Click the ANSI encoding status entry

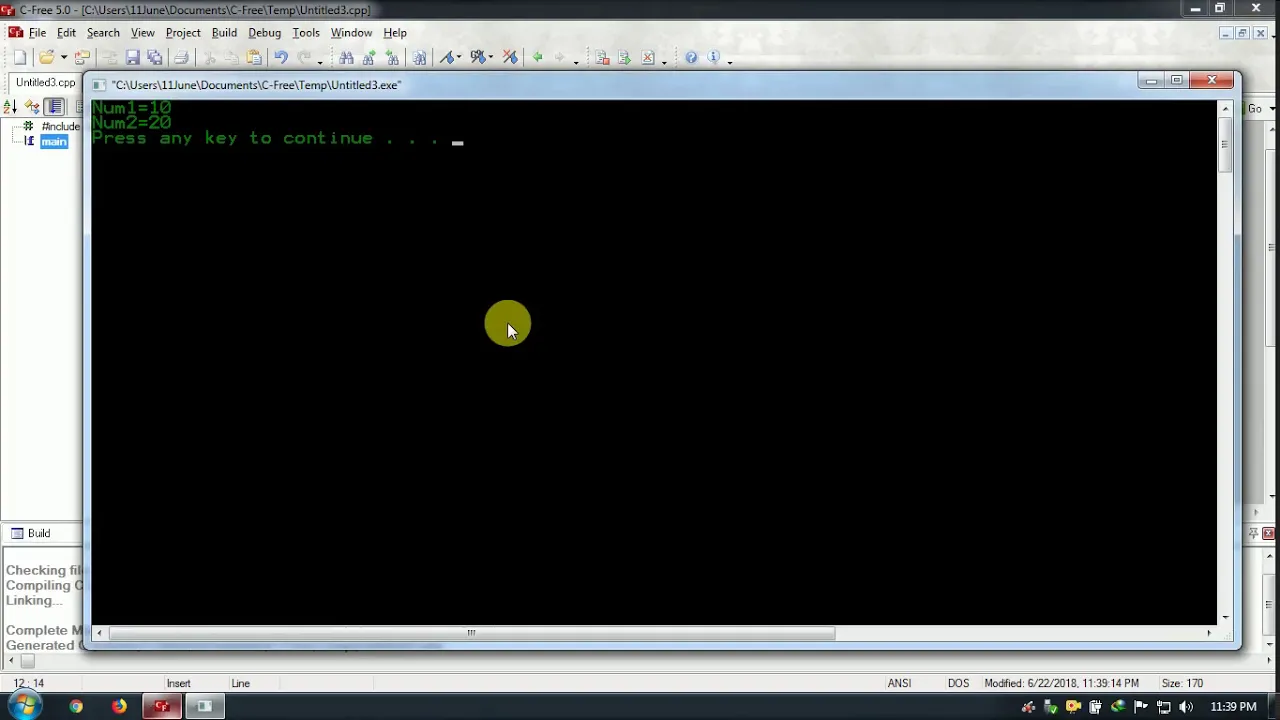(x=899, y=684)
